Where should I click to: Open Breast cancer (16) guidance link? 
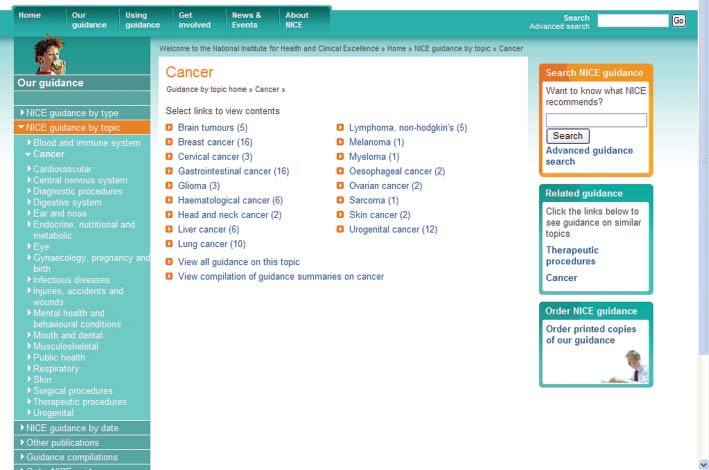pyautogui.click(x=215, y=142)
